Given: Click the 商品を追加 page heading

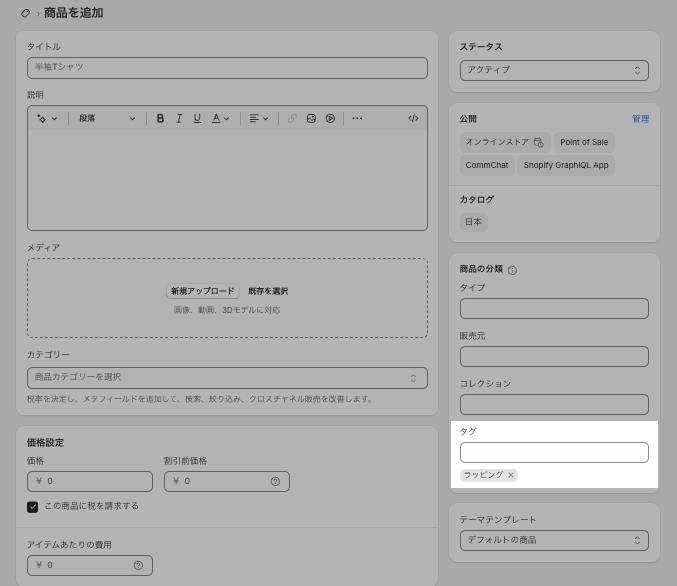Looking at the screenshot, I should pyautogui.click(x=73, y=13).
